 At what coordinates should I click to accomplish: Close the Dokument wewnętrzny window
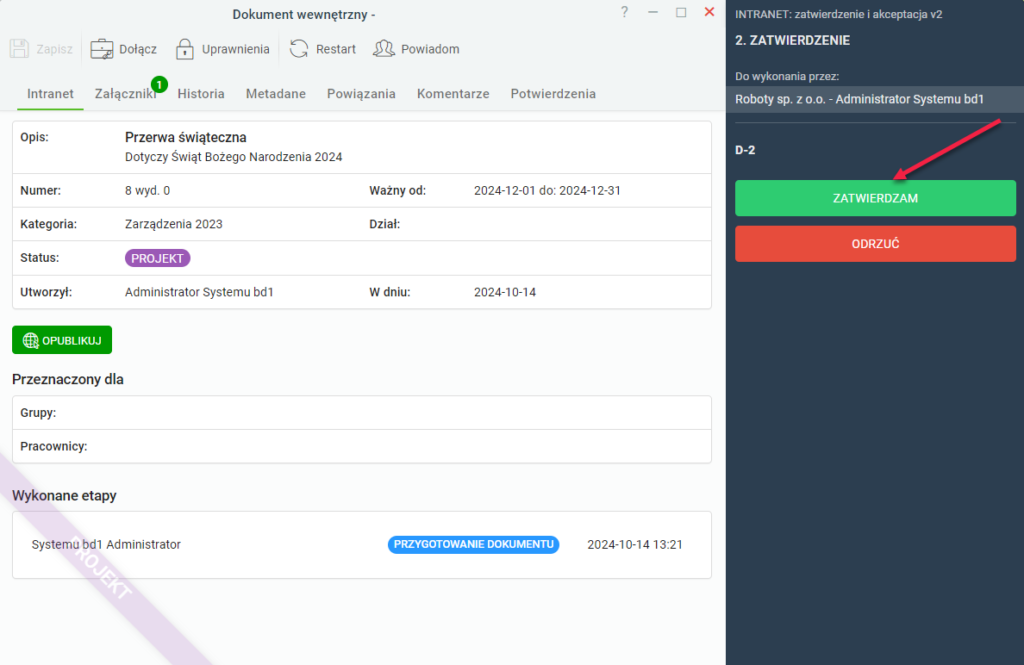709,12
